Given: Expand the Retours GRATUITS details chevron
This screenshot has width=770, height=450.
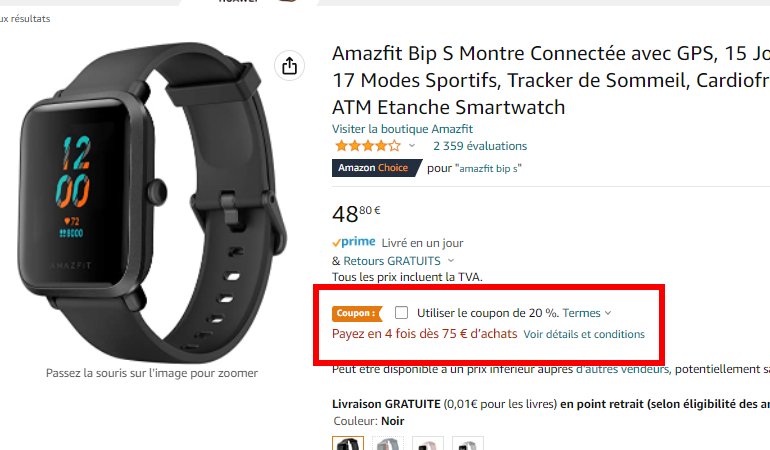Looking at the screenshot, I should pos(451,261).
